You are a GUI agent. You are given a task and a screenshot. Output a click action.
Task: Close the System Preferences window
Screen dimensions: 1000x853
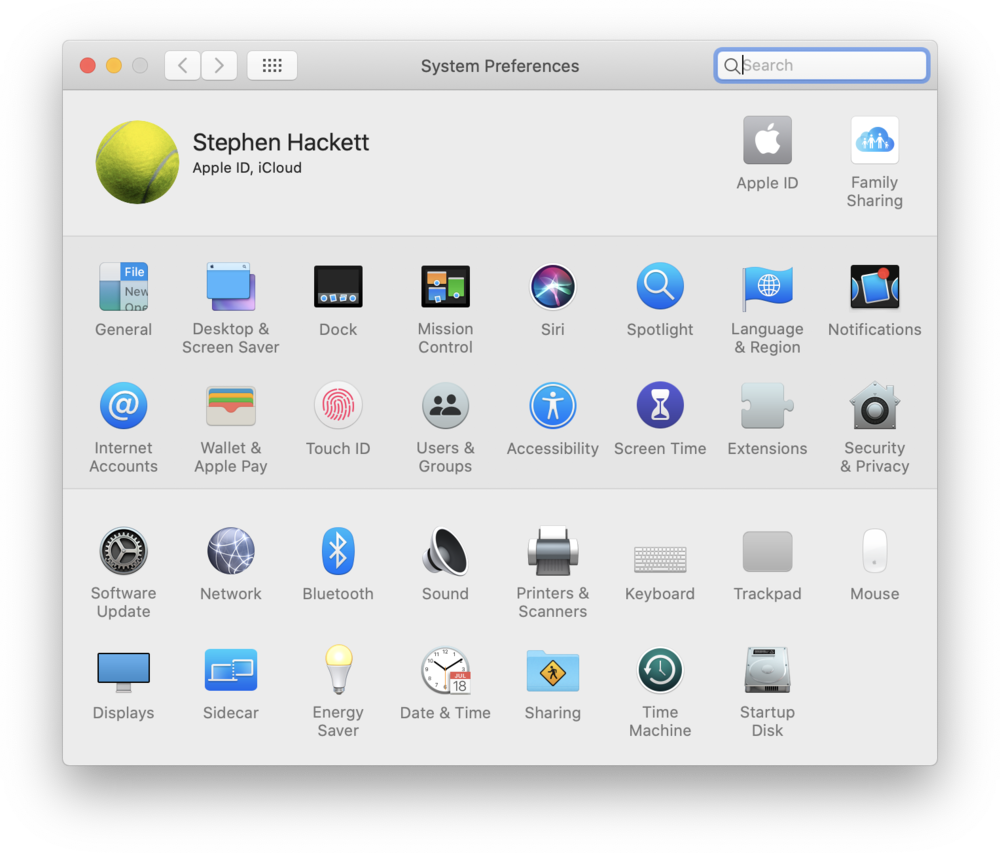point(88,66)
